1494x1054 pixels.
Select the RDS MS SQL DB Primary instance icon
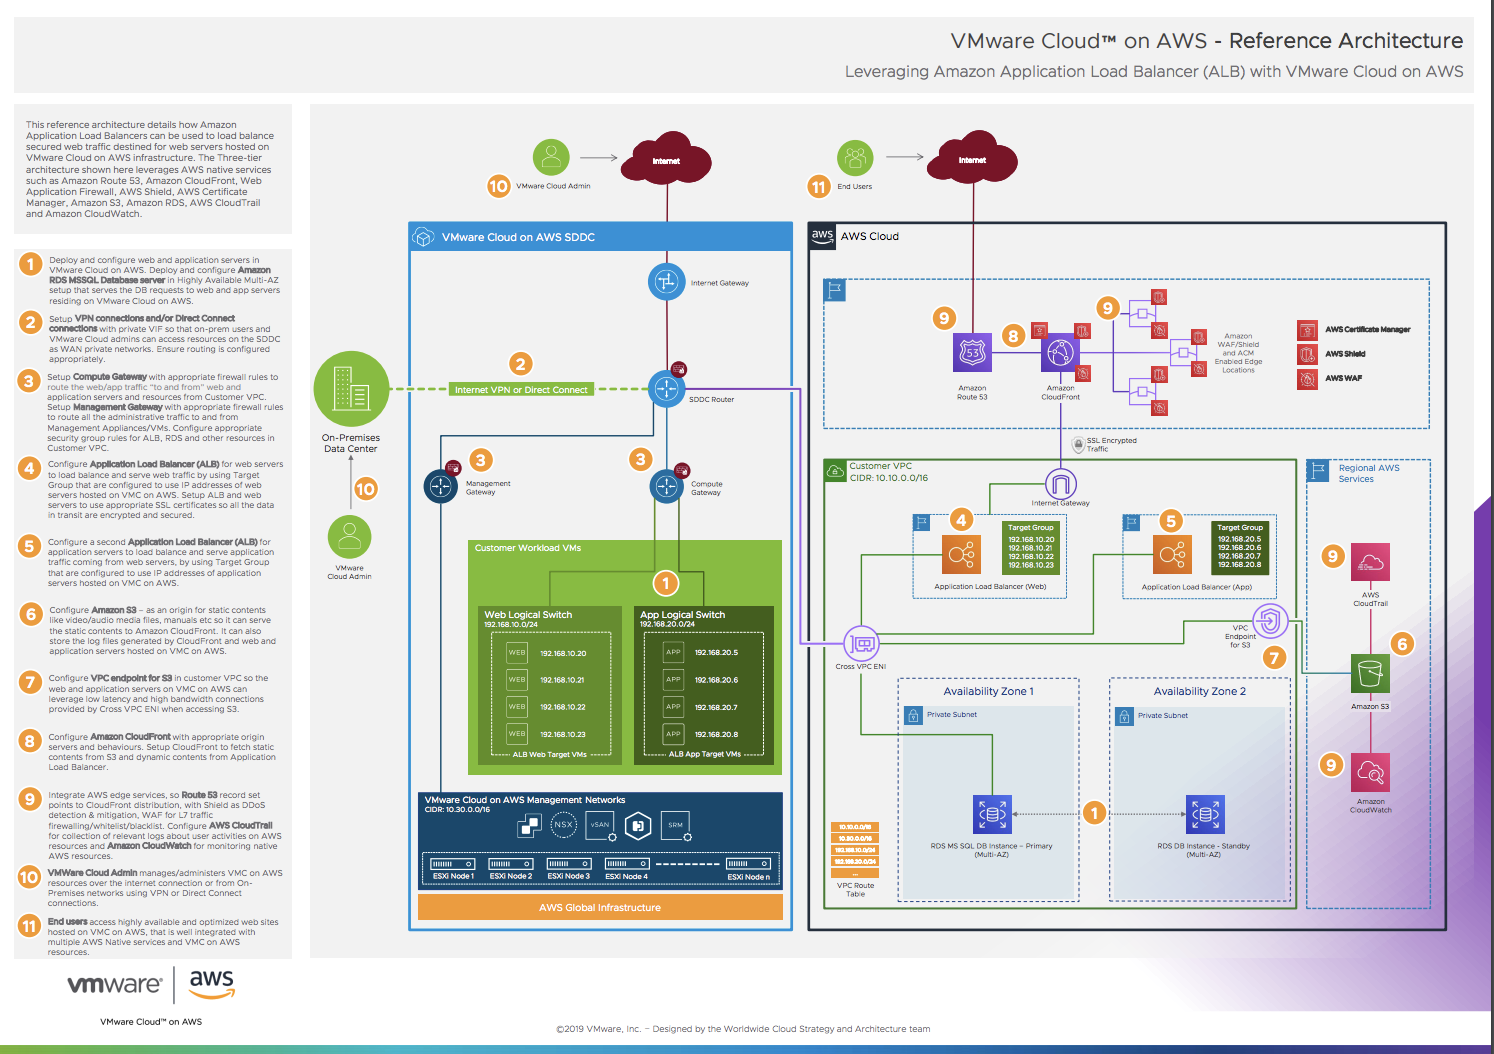tap(992, 814)
